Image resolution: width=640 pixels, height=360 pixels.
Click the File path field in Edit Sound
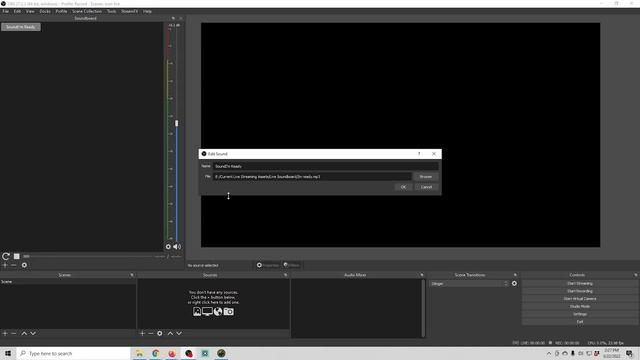[312, 177]
